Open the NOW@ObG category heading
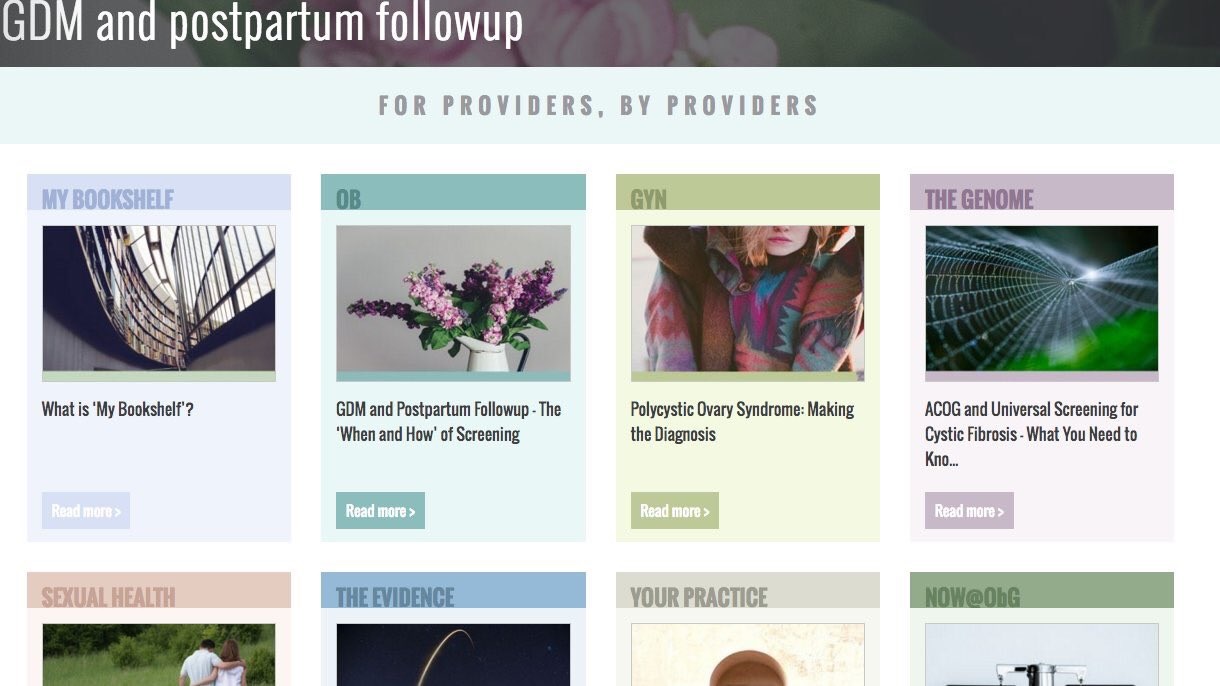The image size is (1220, 686). coord(972,597)
